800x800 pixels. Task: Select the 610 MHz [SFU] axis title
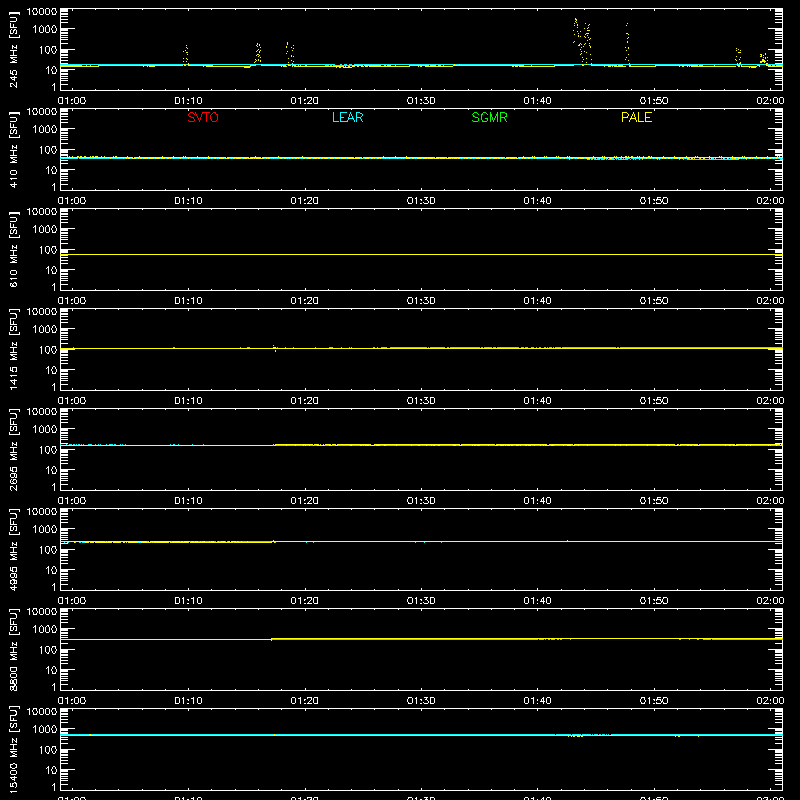13,250
